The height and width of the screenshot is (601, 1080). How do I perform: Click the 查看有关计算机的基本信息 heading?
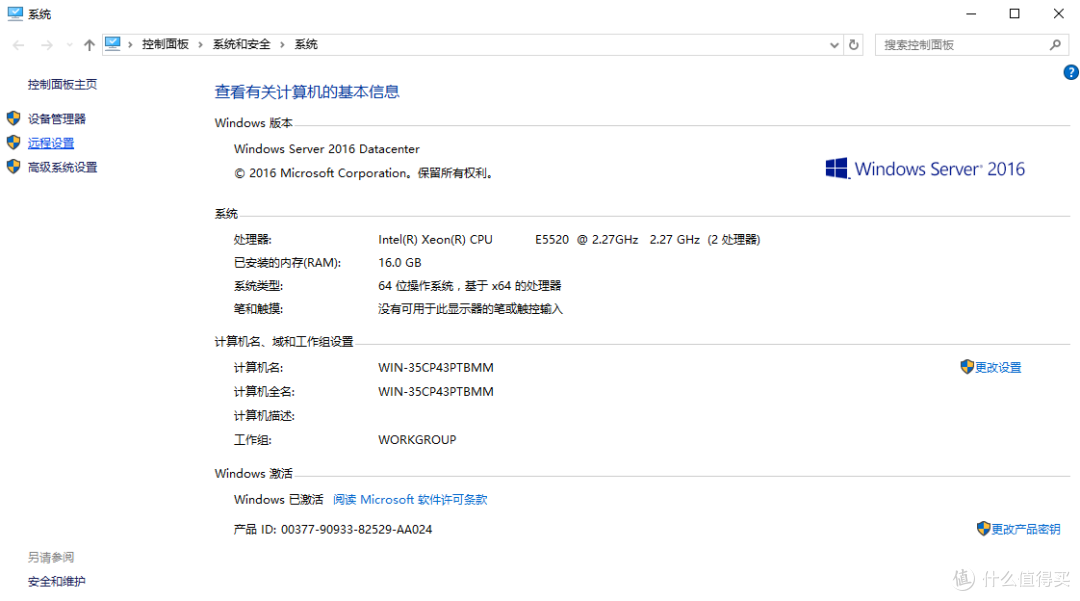coord(307,92)
